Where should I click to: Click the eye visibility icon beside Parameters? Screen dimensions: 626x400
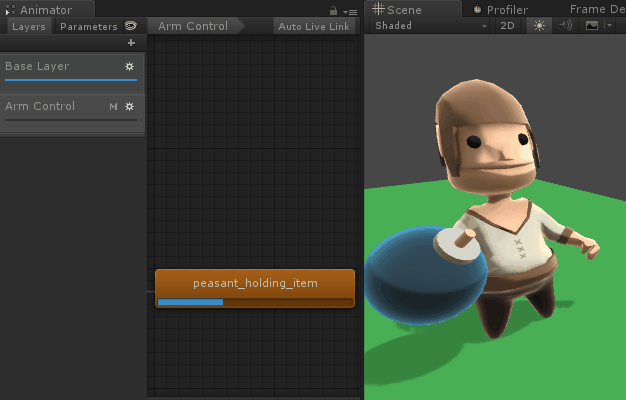130,26
